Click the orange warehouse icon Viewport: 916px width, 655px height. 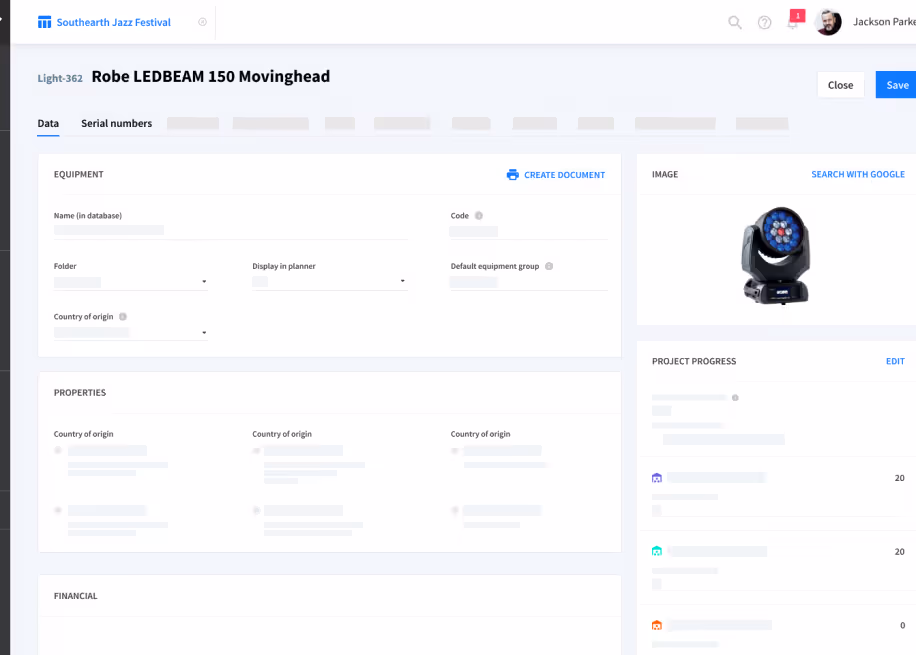[657, 625]
